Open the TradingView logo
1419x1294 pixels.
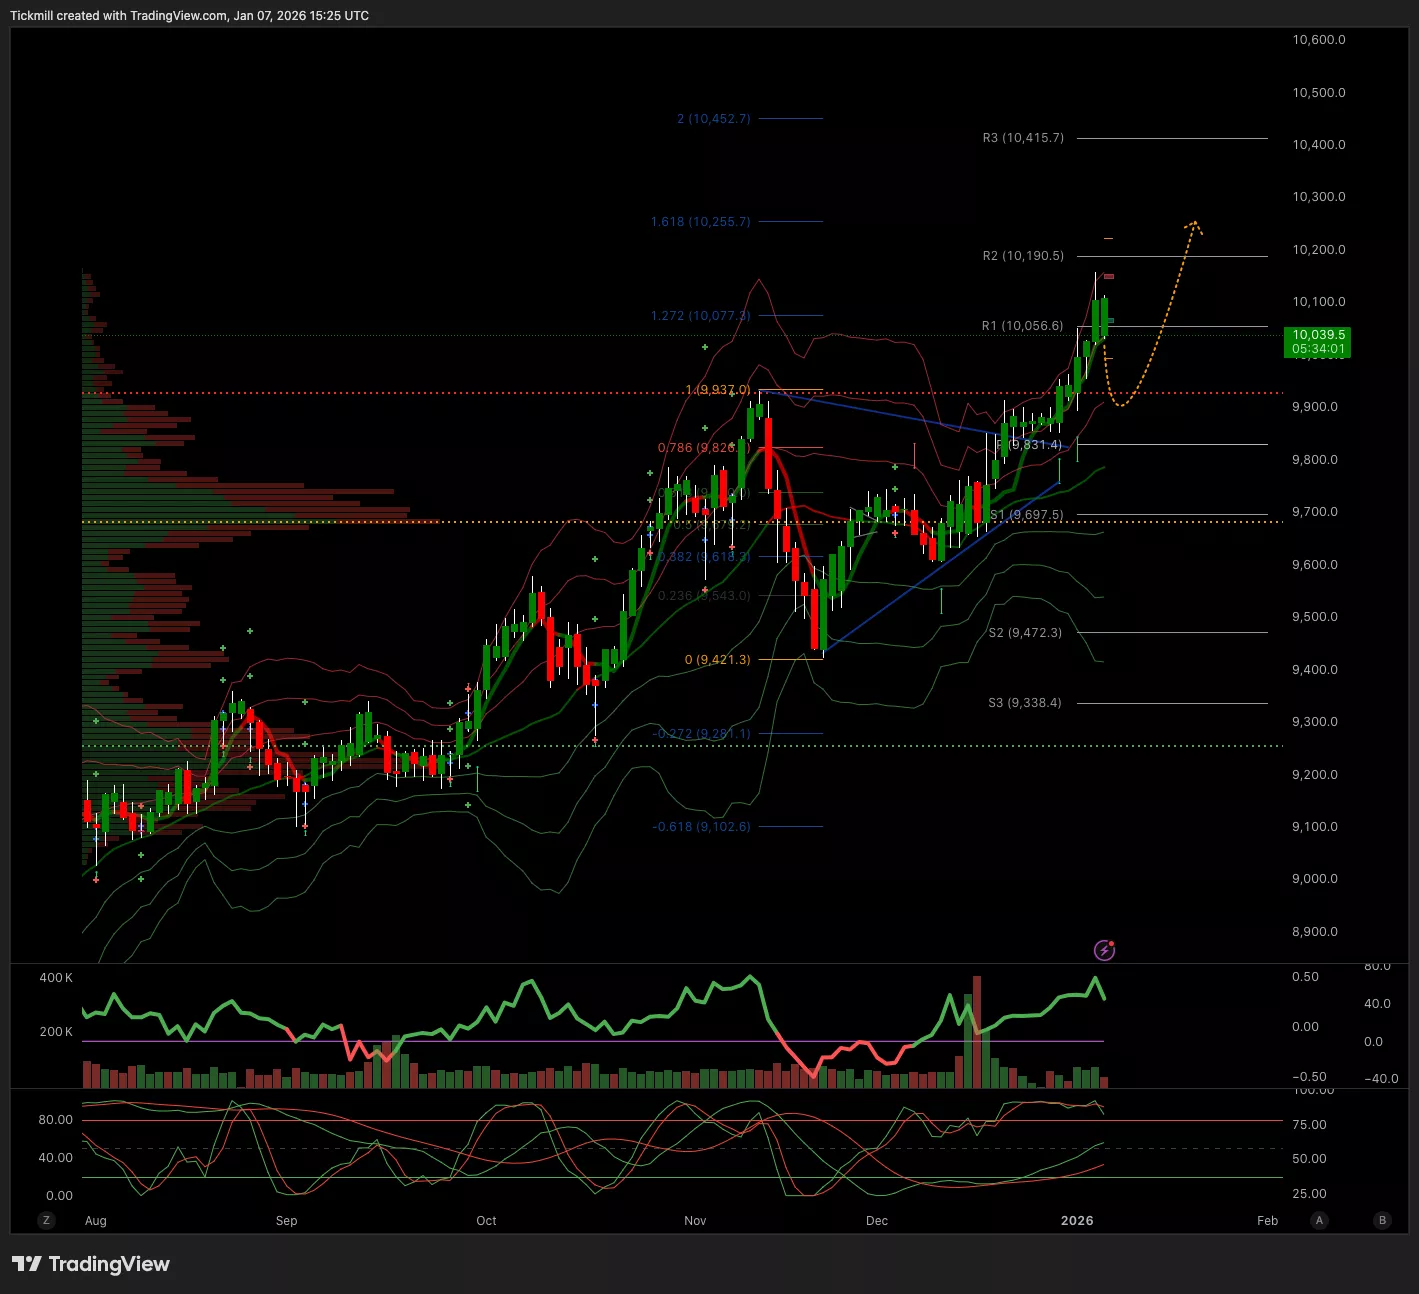[x=91, y=1264]
